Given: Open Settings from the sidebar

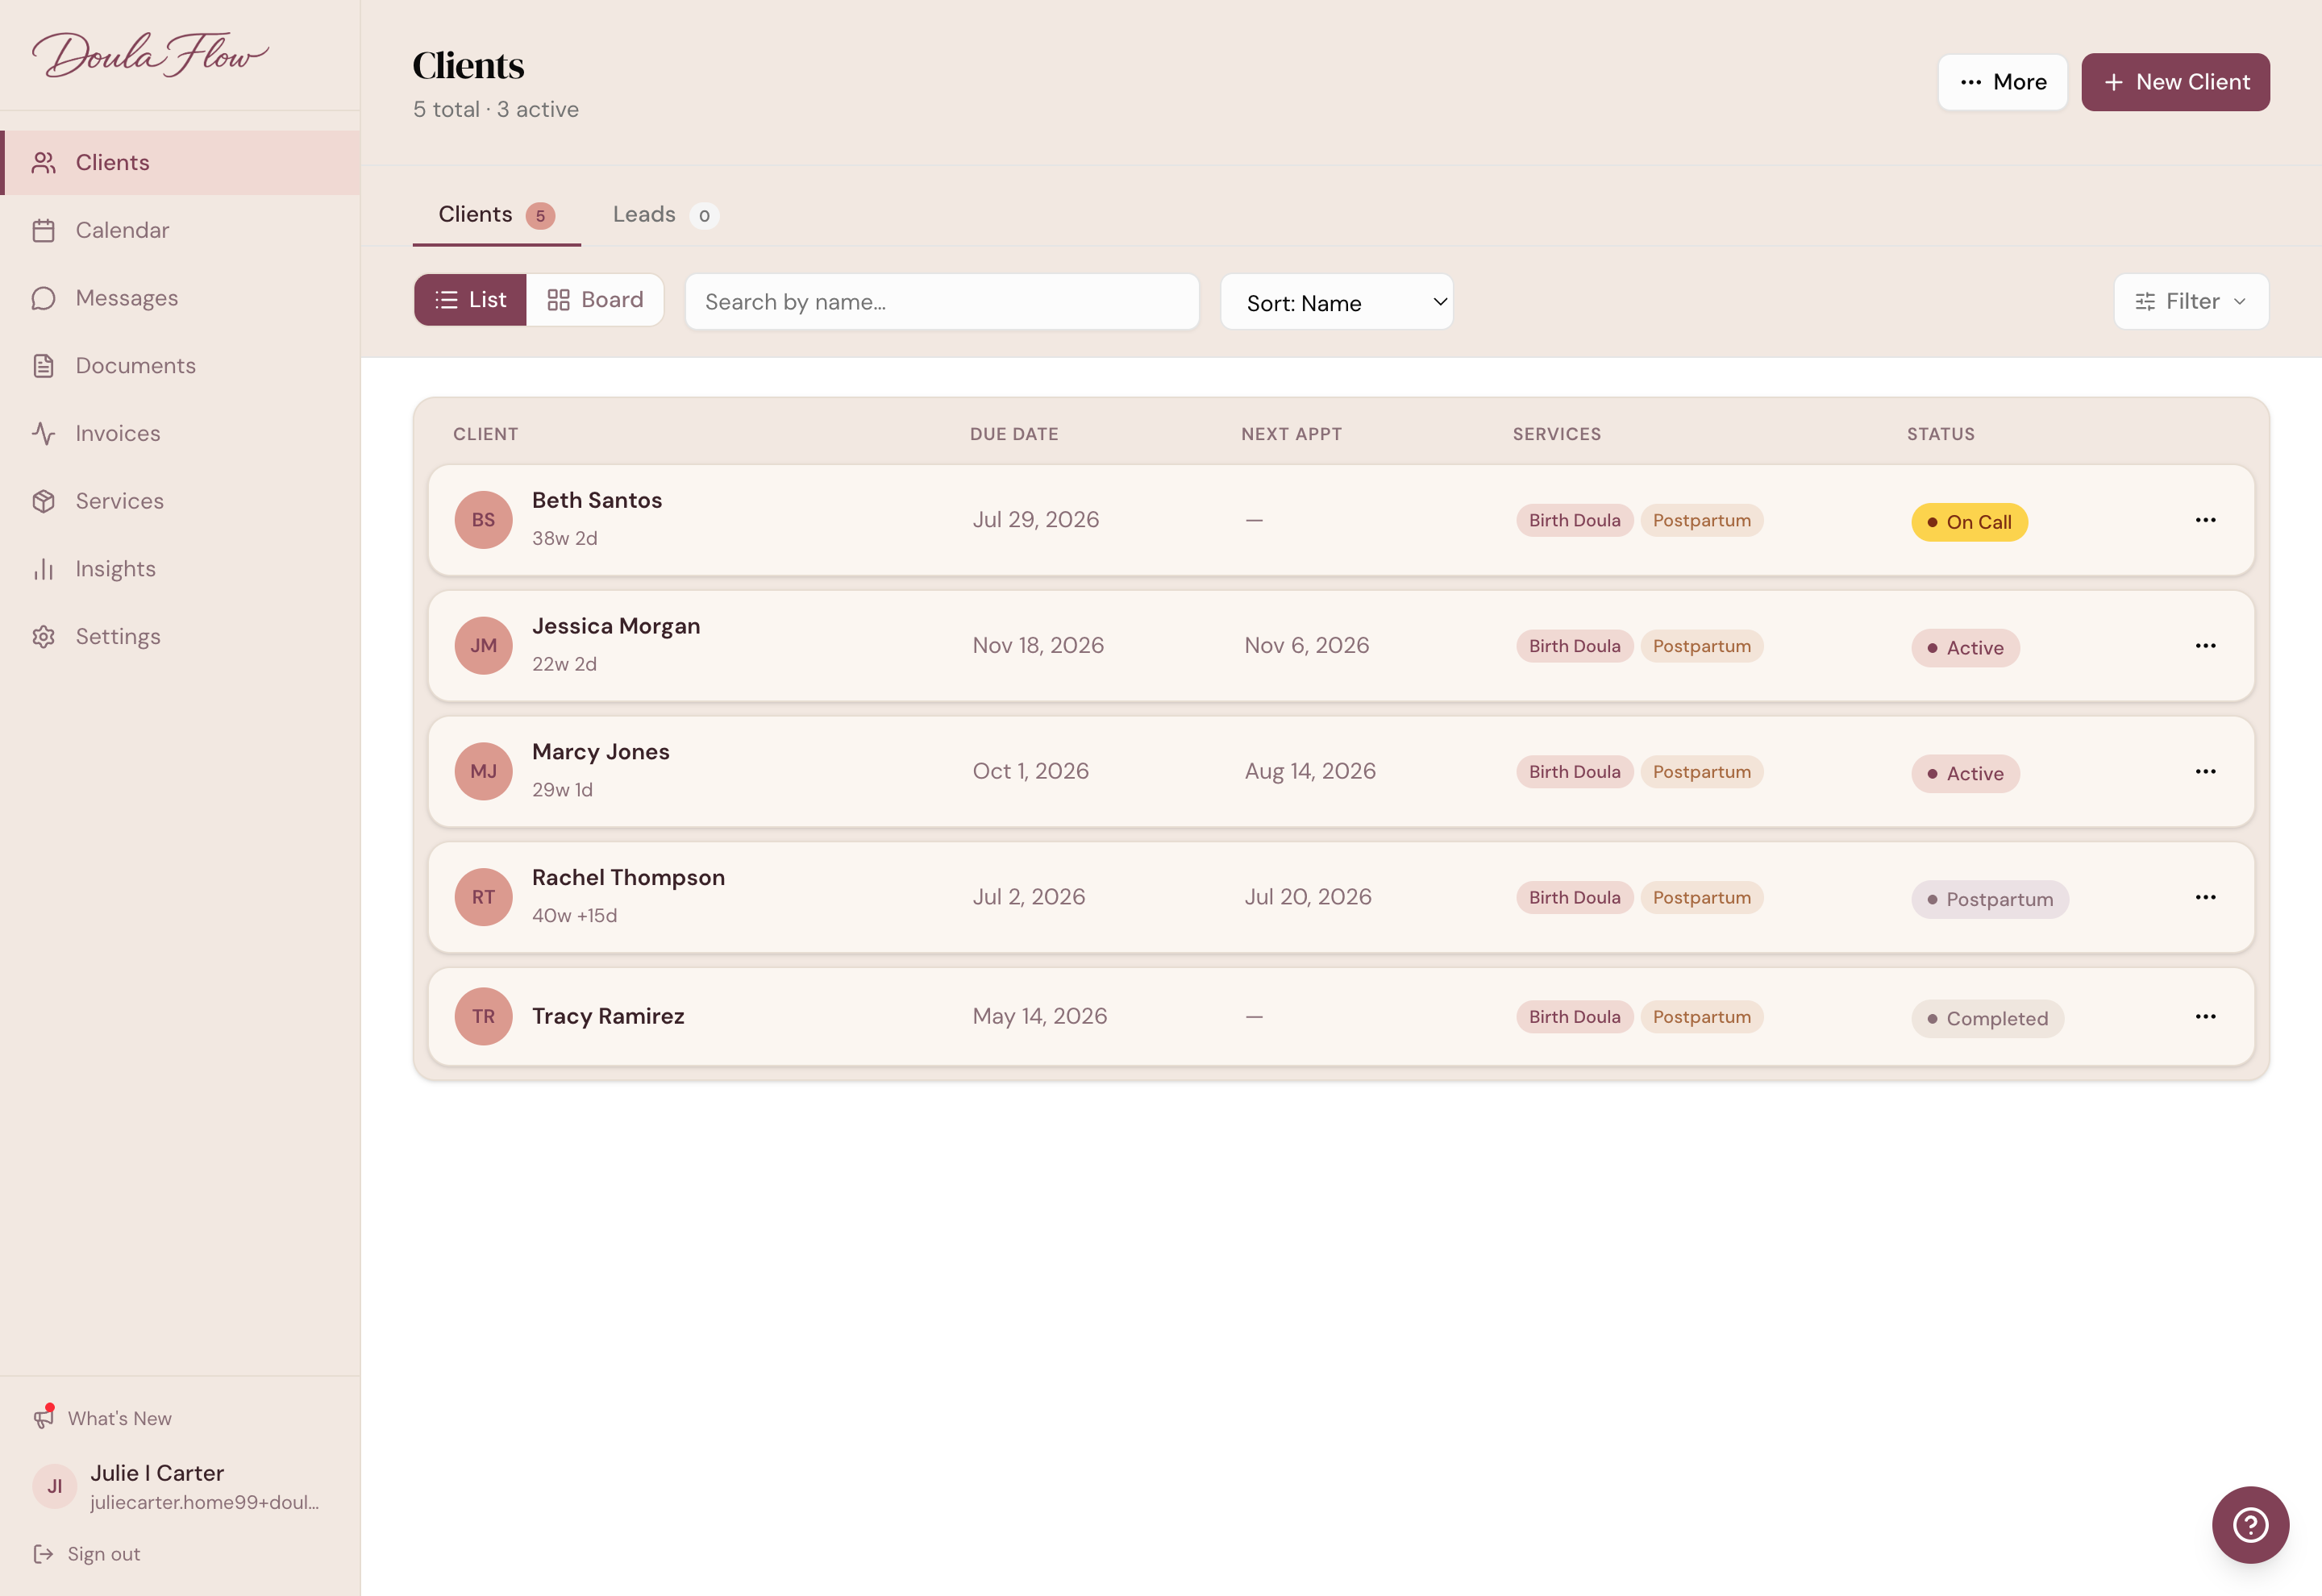Looking at the screenshot, I should coord(180,636).
